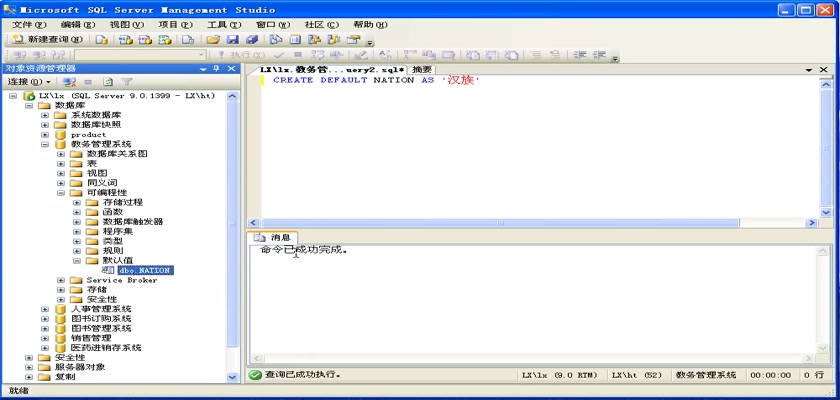The width and height of the screenshot is (840, 400).
Task: Open the 帮助(H) menu
Action: coord(370,25)
